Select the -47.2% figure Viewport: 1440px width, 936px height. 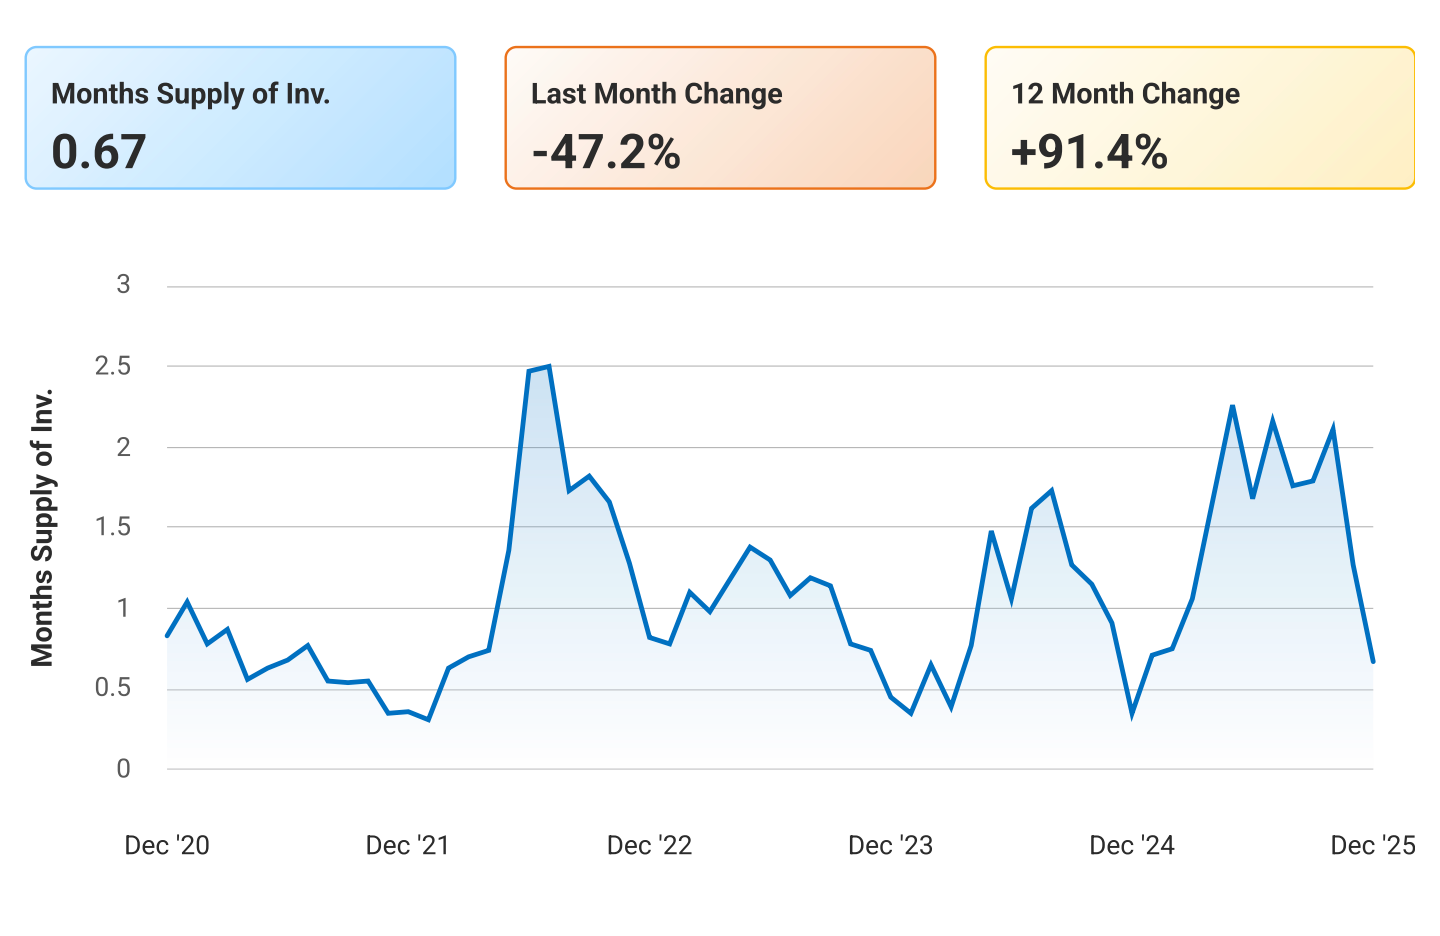603,153
